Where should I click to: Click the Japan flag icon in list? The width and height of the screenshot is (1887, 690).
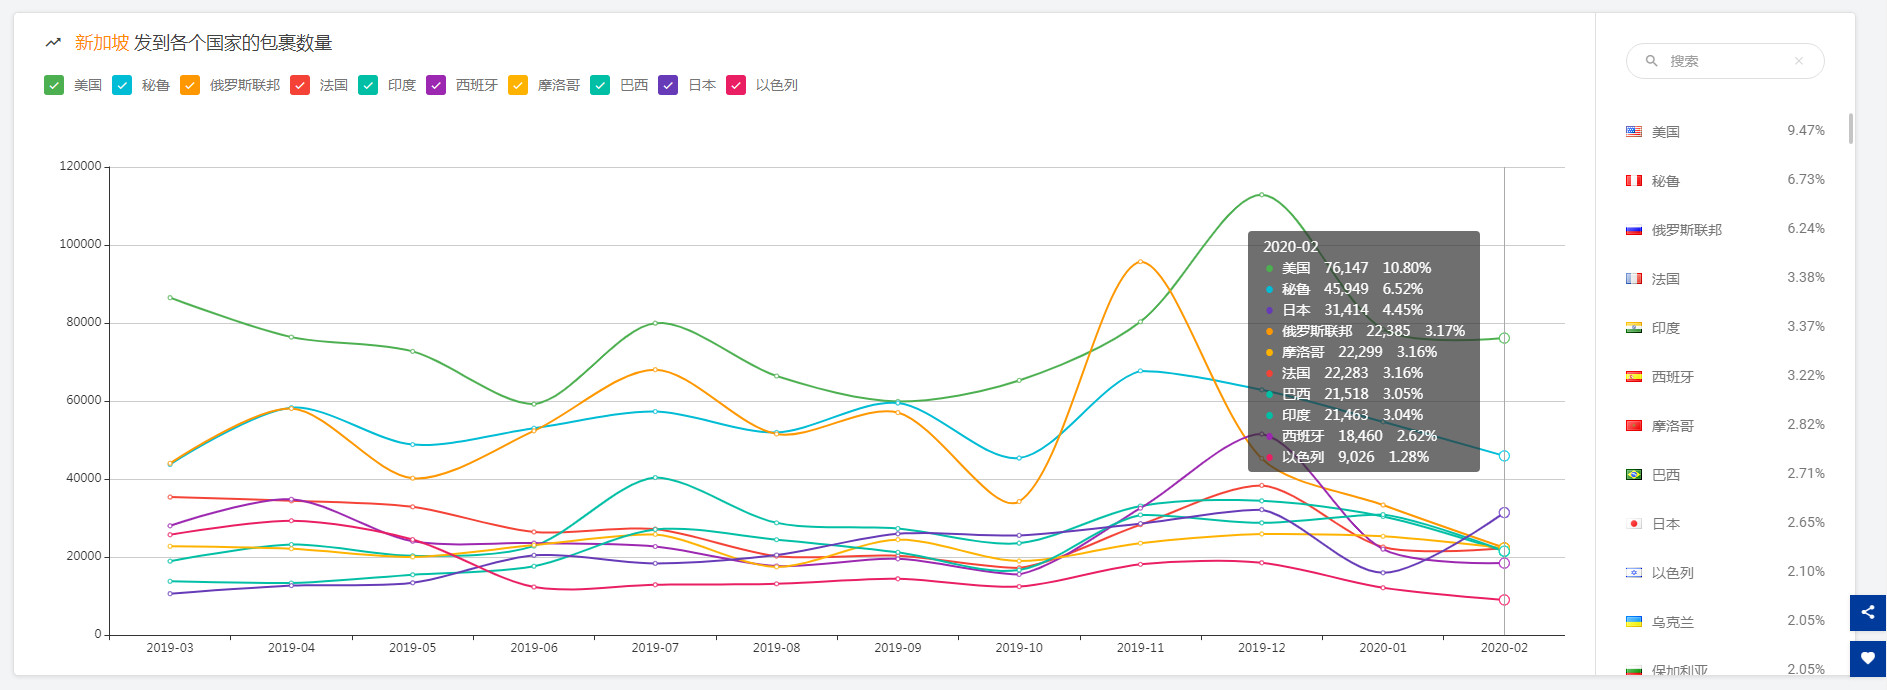pyautogui.click(x=1634, y=524)
